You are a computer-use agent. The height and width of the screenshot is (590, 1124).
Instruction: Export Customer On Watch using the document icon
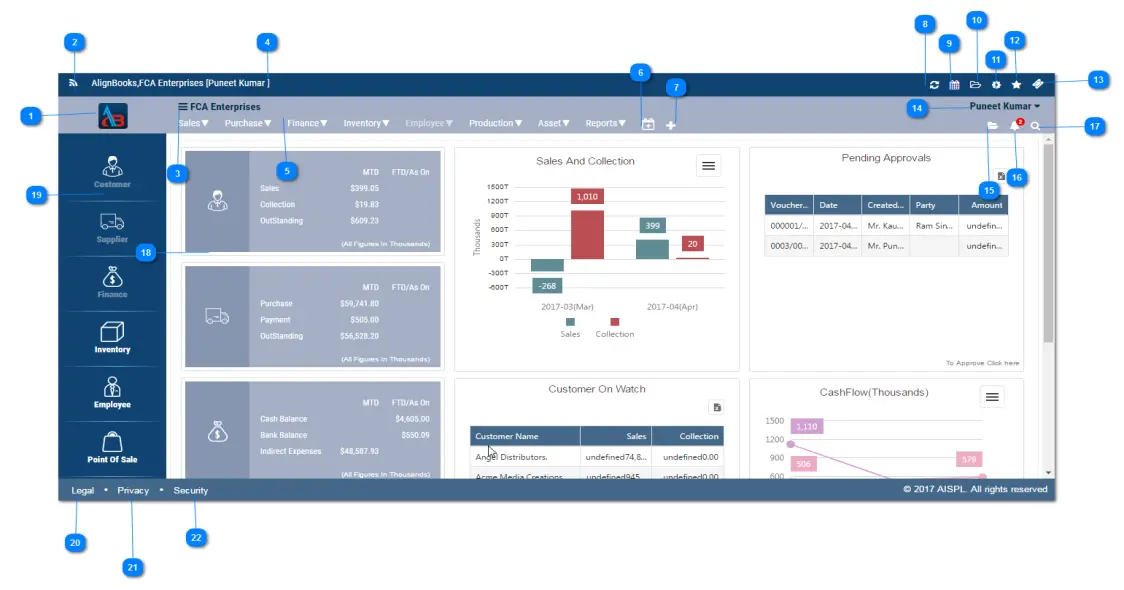point(716,408)
